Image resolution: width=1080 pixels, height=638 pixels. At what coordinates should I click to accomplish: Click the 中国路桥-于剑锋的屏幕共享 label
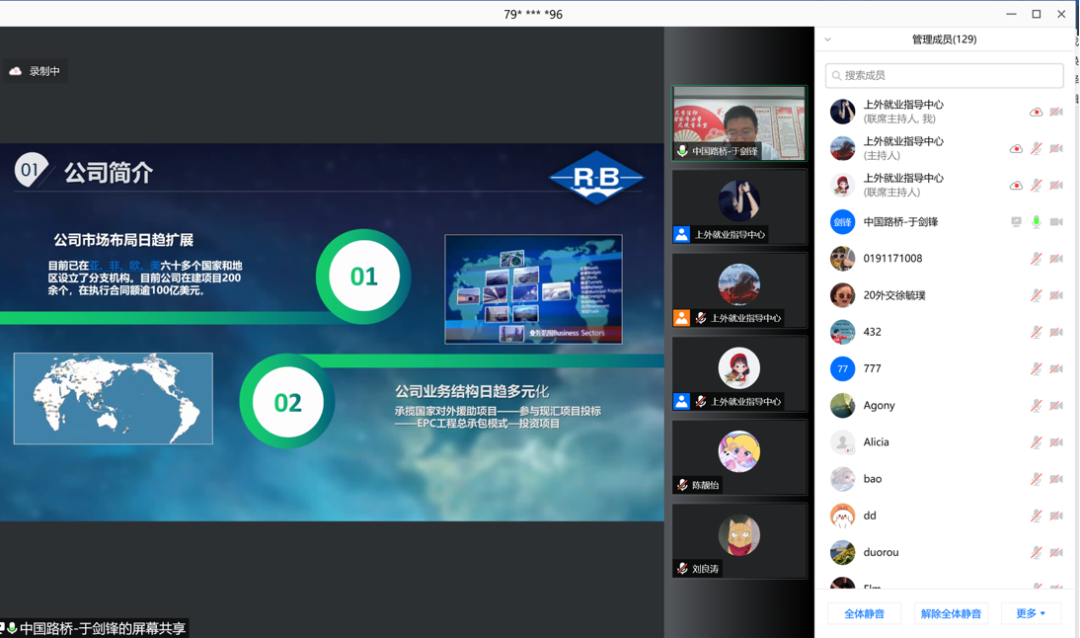pos(103,628)
